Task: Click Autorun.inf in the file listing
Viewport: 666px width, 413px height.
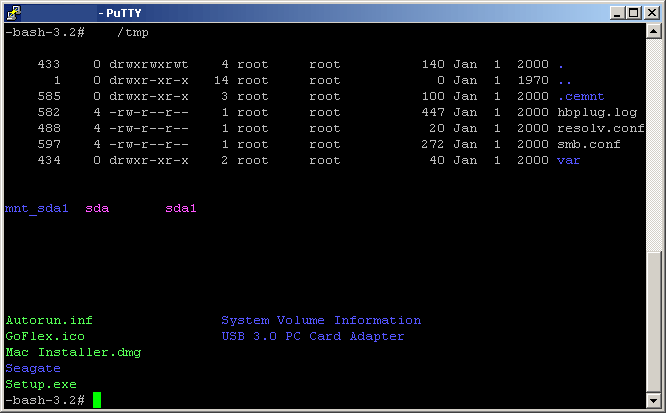Action: (x=49, y=320)
